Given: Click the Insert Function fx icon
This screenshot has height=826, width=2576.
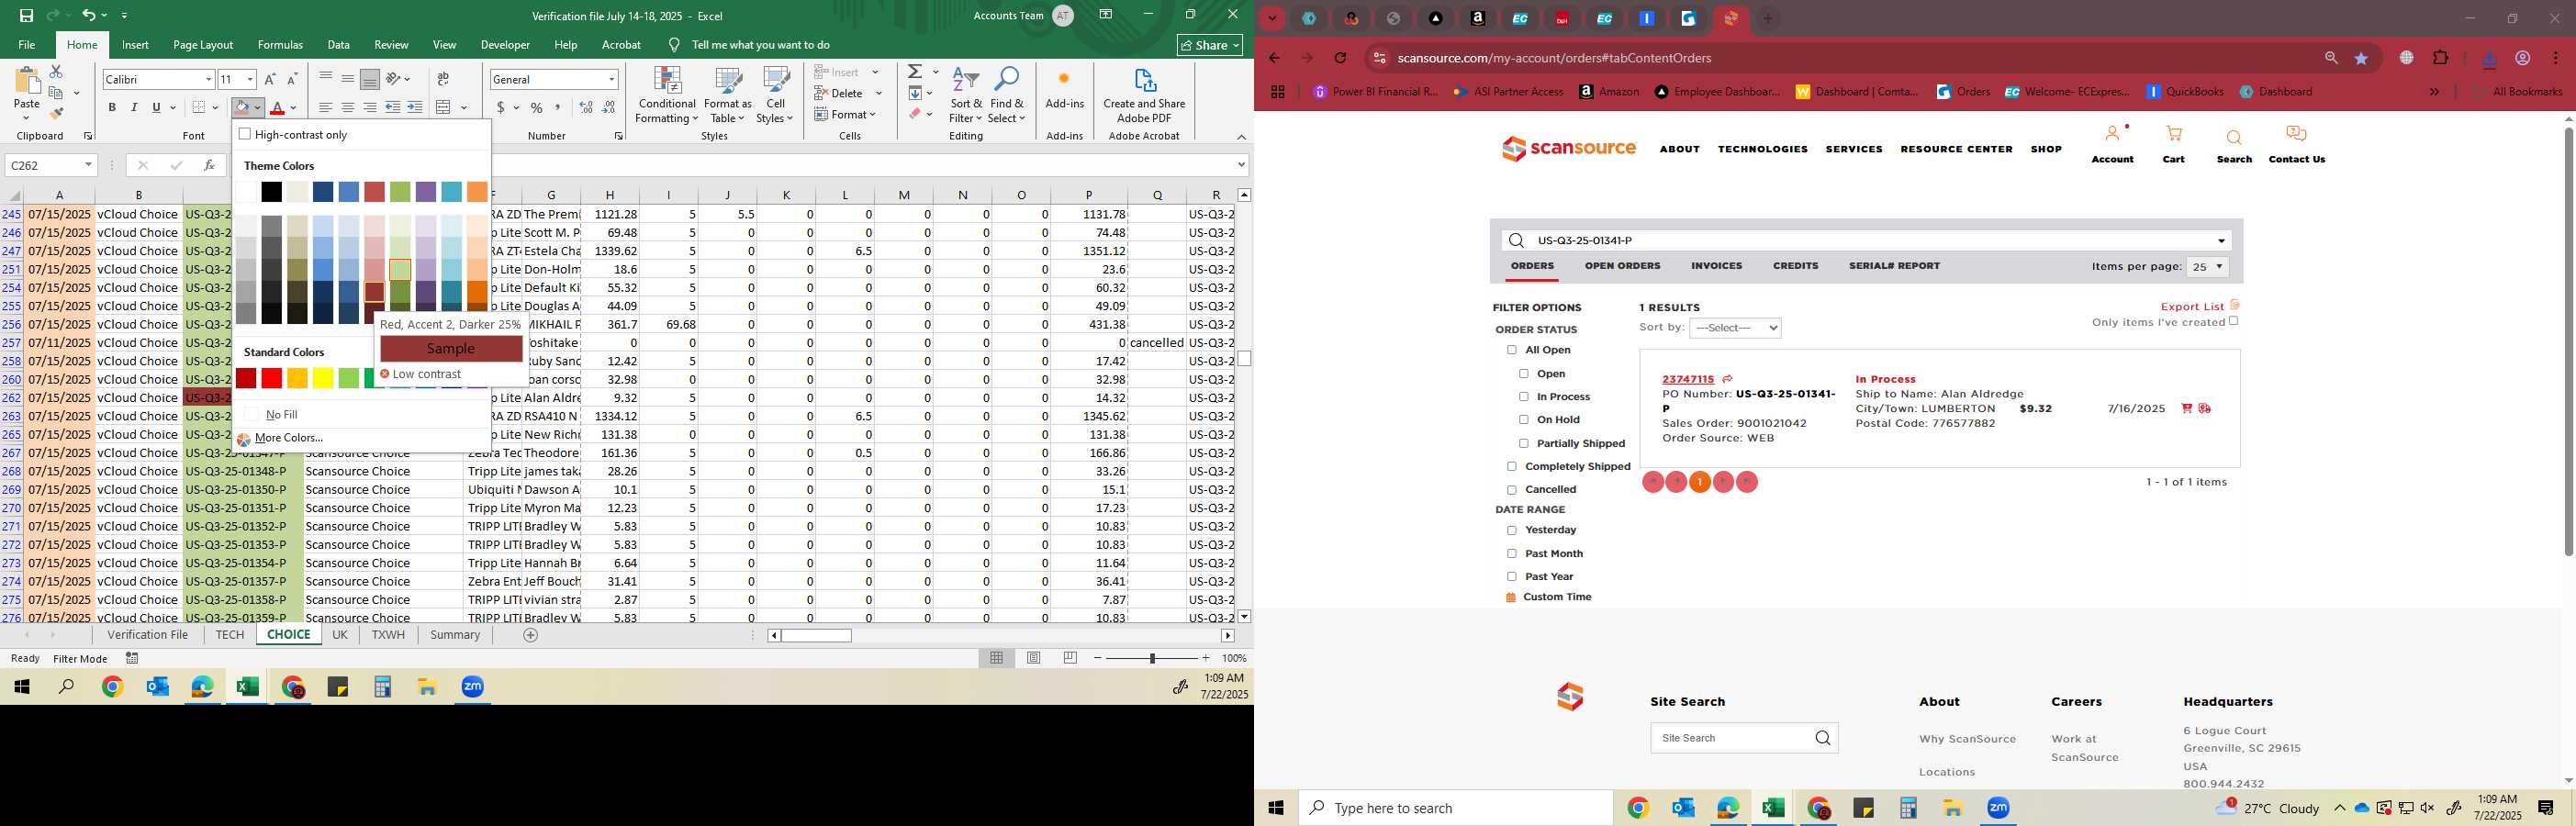Looking at the screenshot, I should point(209,165).
